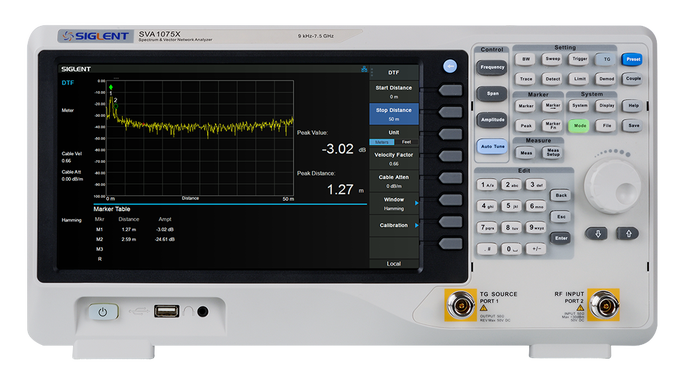Toggle the TG tracking generator key
This screenshot has height=386, width=680.
click(x=606, y=59)
